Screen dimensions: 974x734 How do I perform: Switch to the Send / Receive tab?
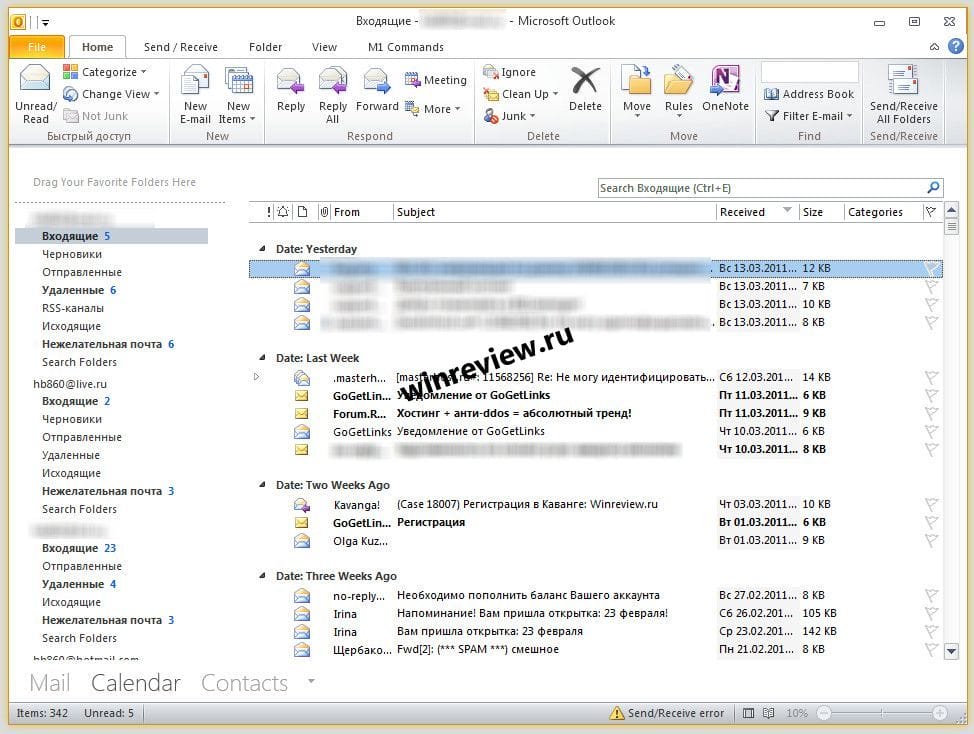tap(180, 47)
